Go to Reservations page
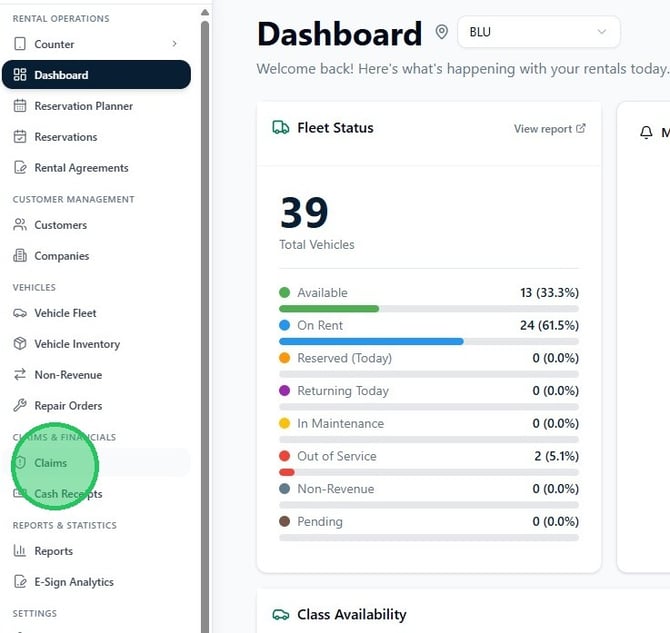Image resolution: width=670 pixels, height=633 pixels. [96, 137]
